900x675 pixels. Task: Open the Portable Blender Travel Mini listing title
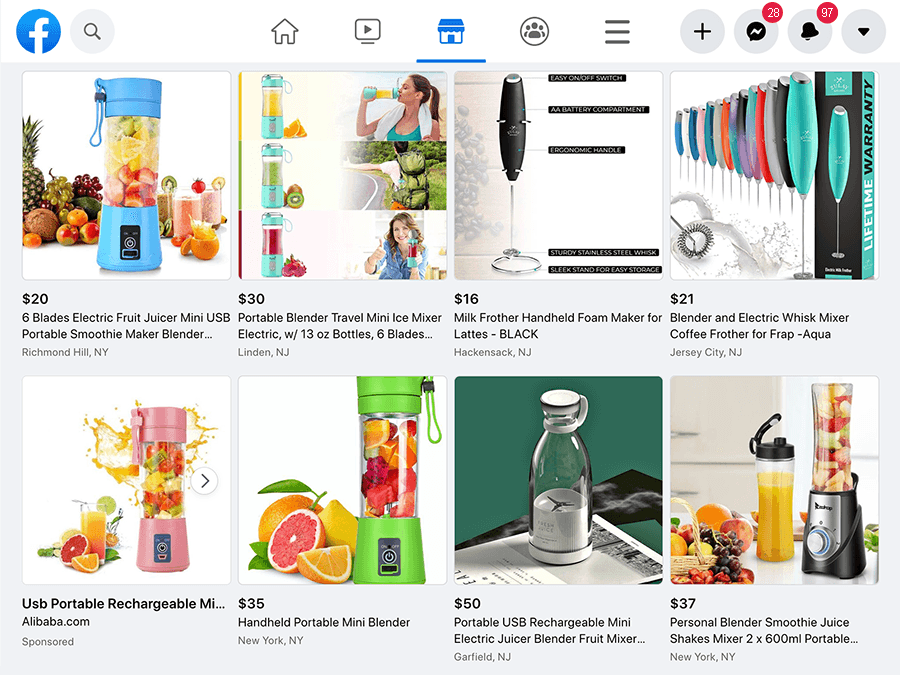[x=340, y=325]
